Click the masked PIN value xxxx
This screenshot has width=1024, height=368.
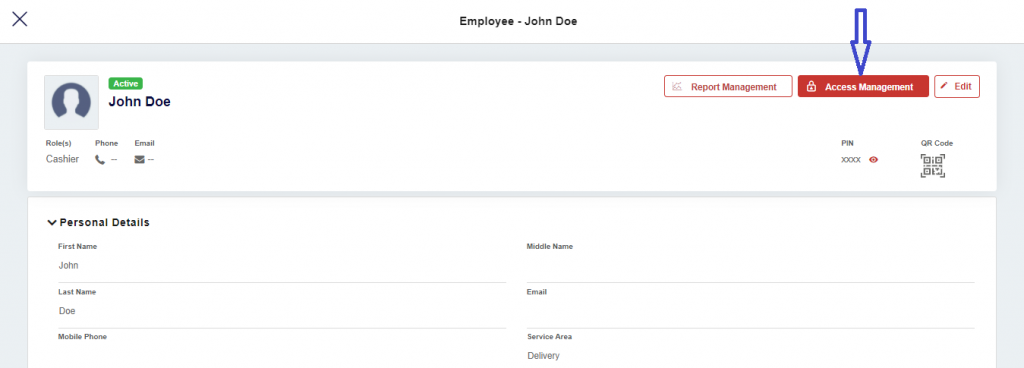pyautogui.click(x=851, y=159)
